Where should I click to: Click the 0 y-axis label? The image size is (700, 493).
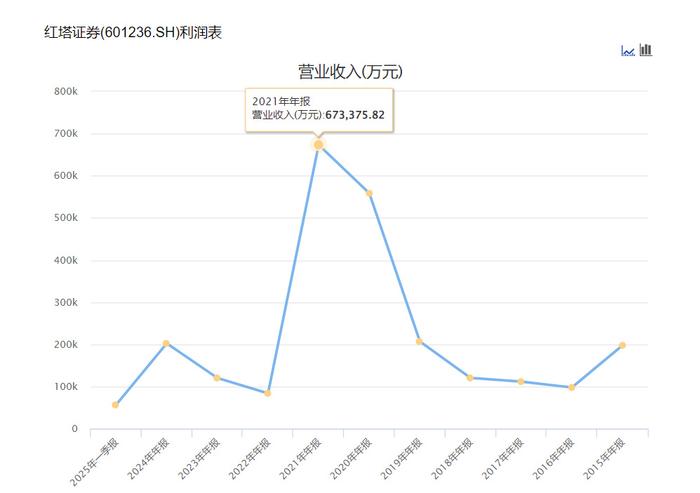(x=75, y=429)
